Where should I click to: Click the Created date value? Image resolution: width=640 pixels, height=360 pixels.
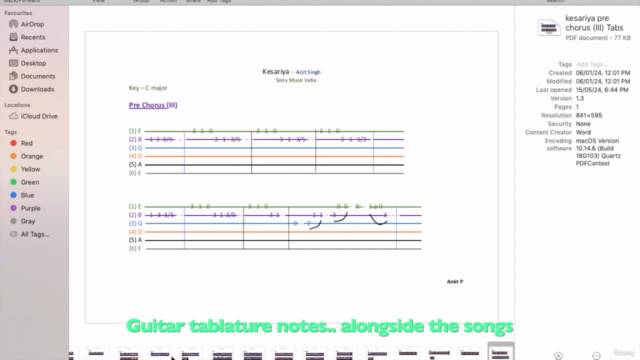point(603,73)
